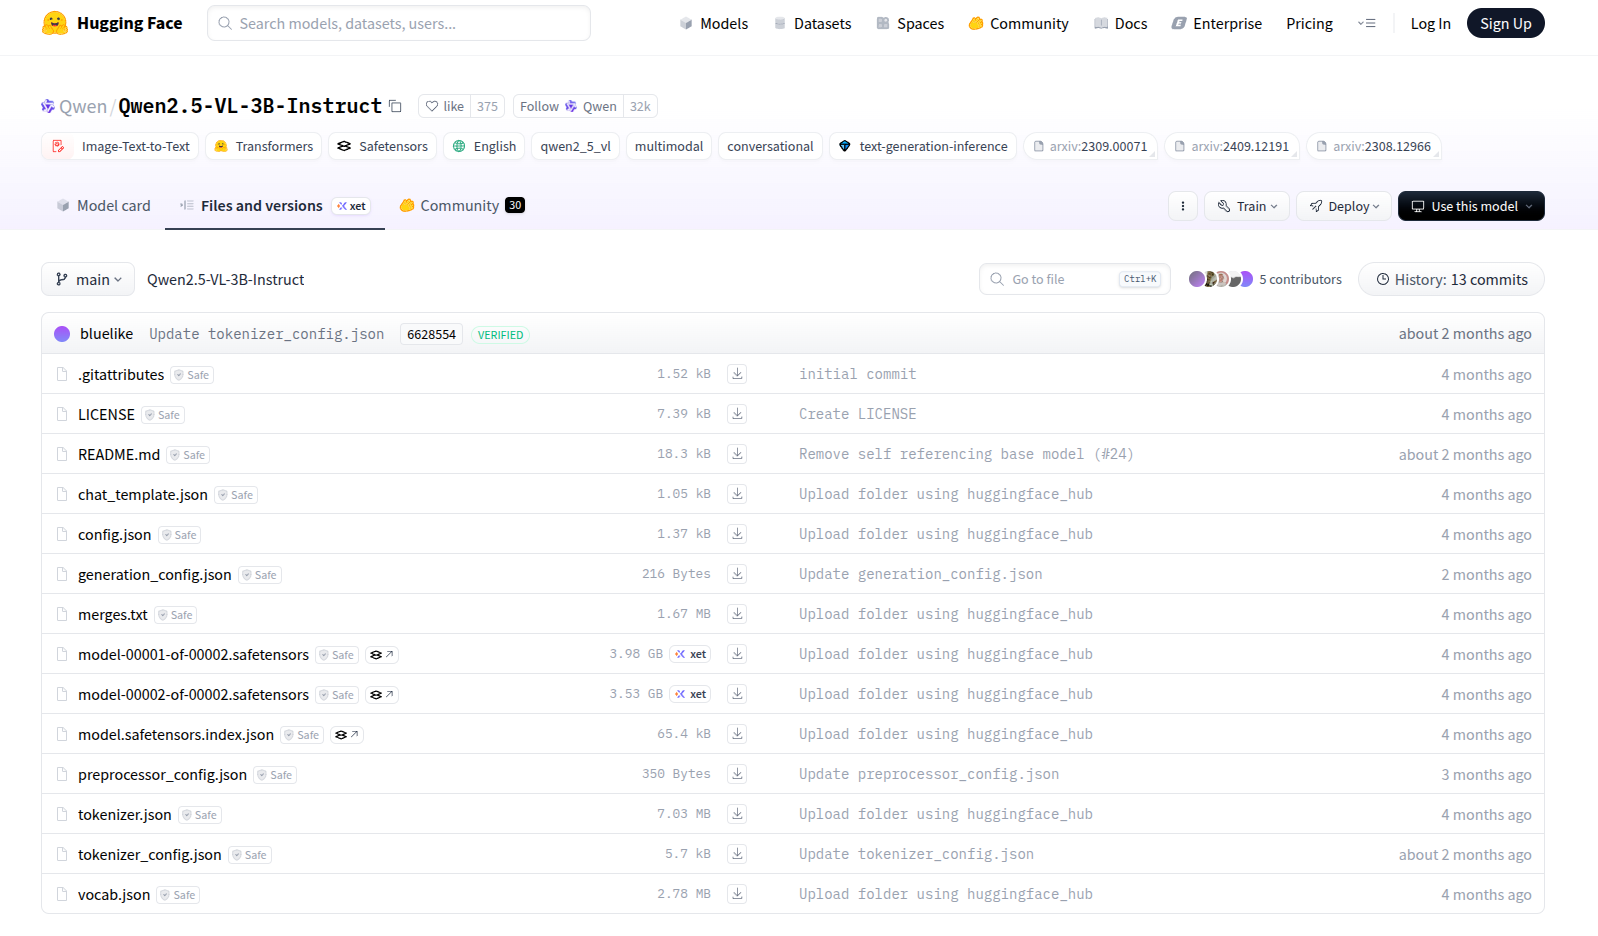Open safetensors viewer for model-00002 file
The height and width of the screenshot is (936, 1598).
pyautogui.click(x=382, y=695)
